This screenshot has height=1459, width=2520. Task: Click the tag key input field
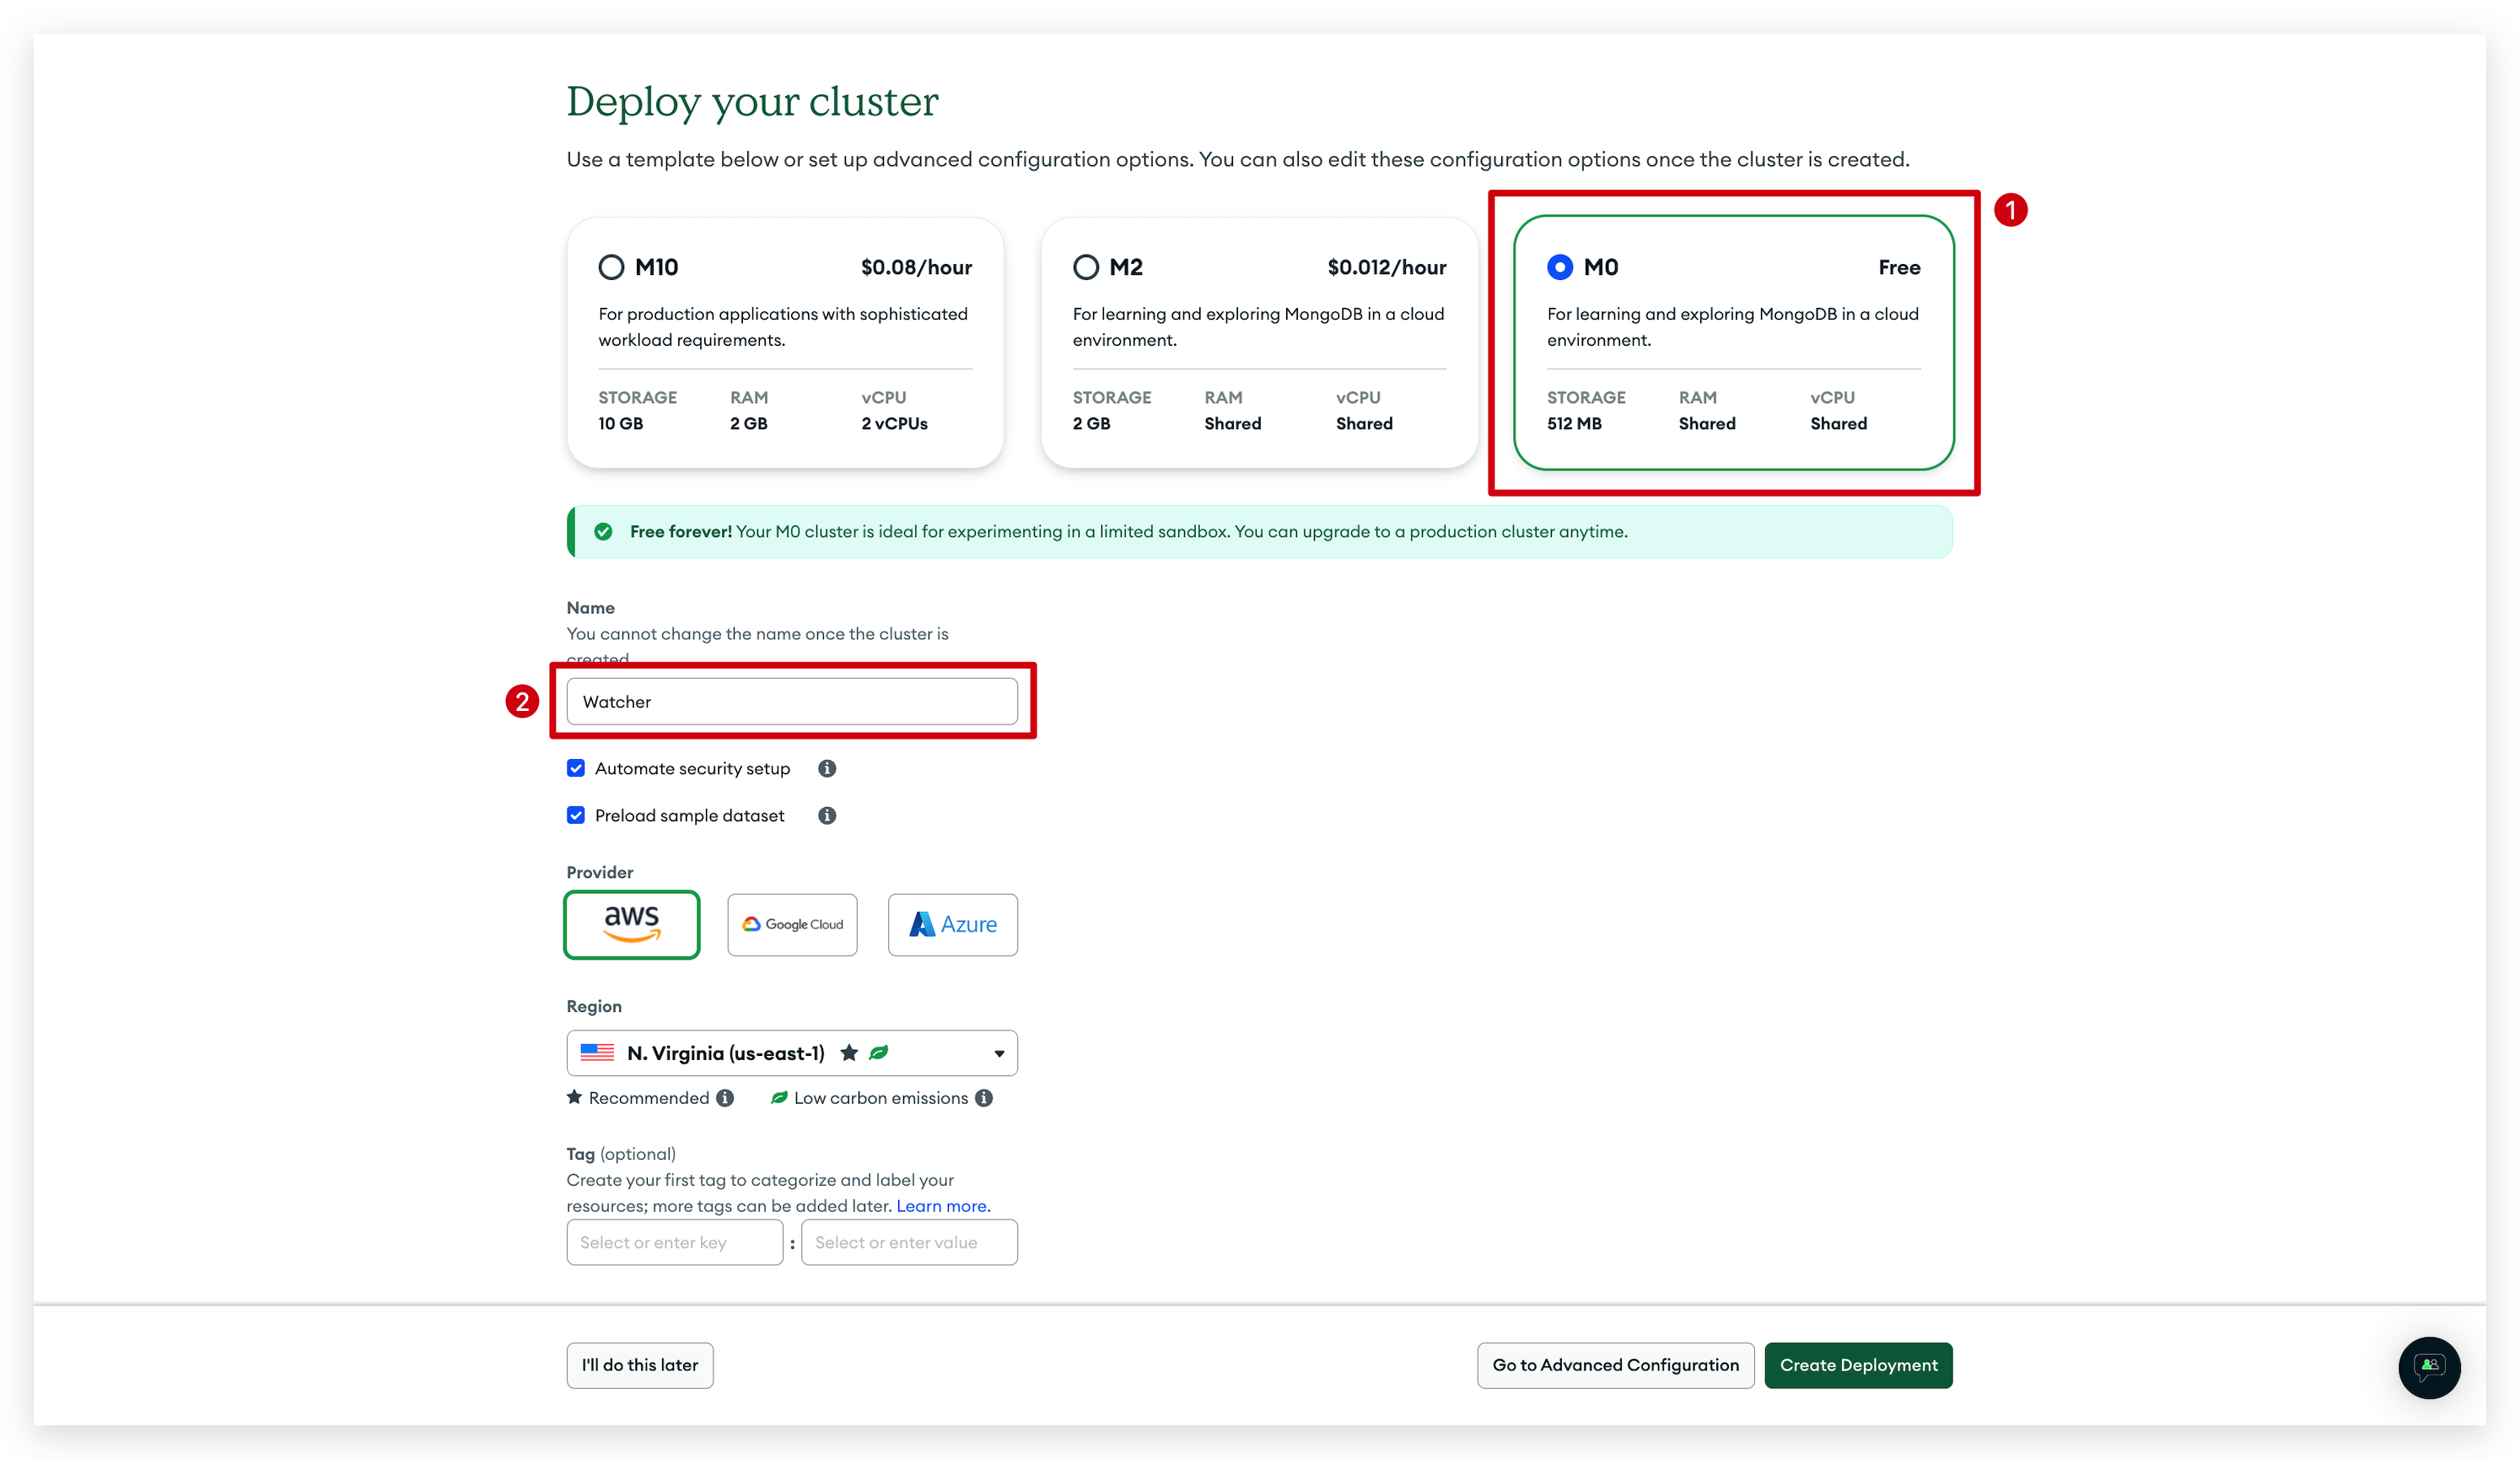point(675,1242)
